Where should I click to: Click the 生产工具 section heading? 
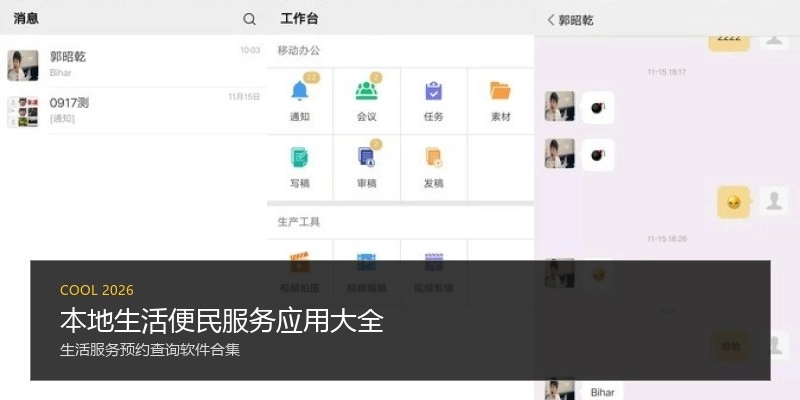coord(299,222)
